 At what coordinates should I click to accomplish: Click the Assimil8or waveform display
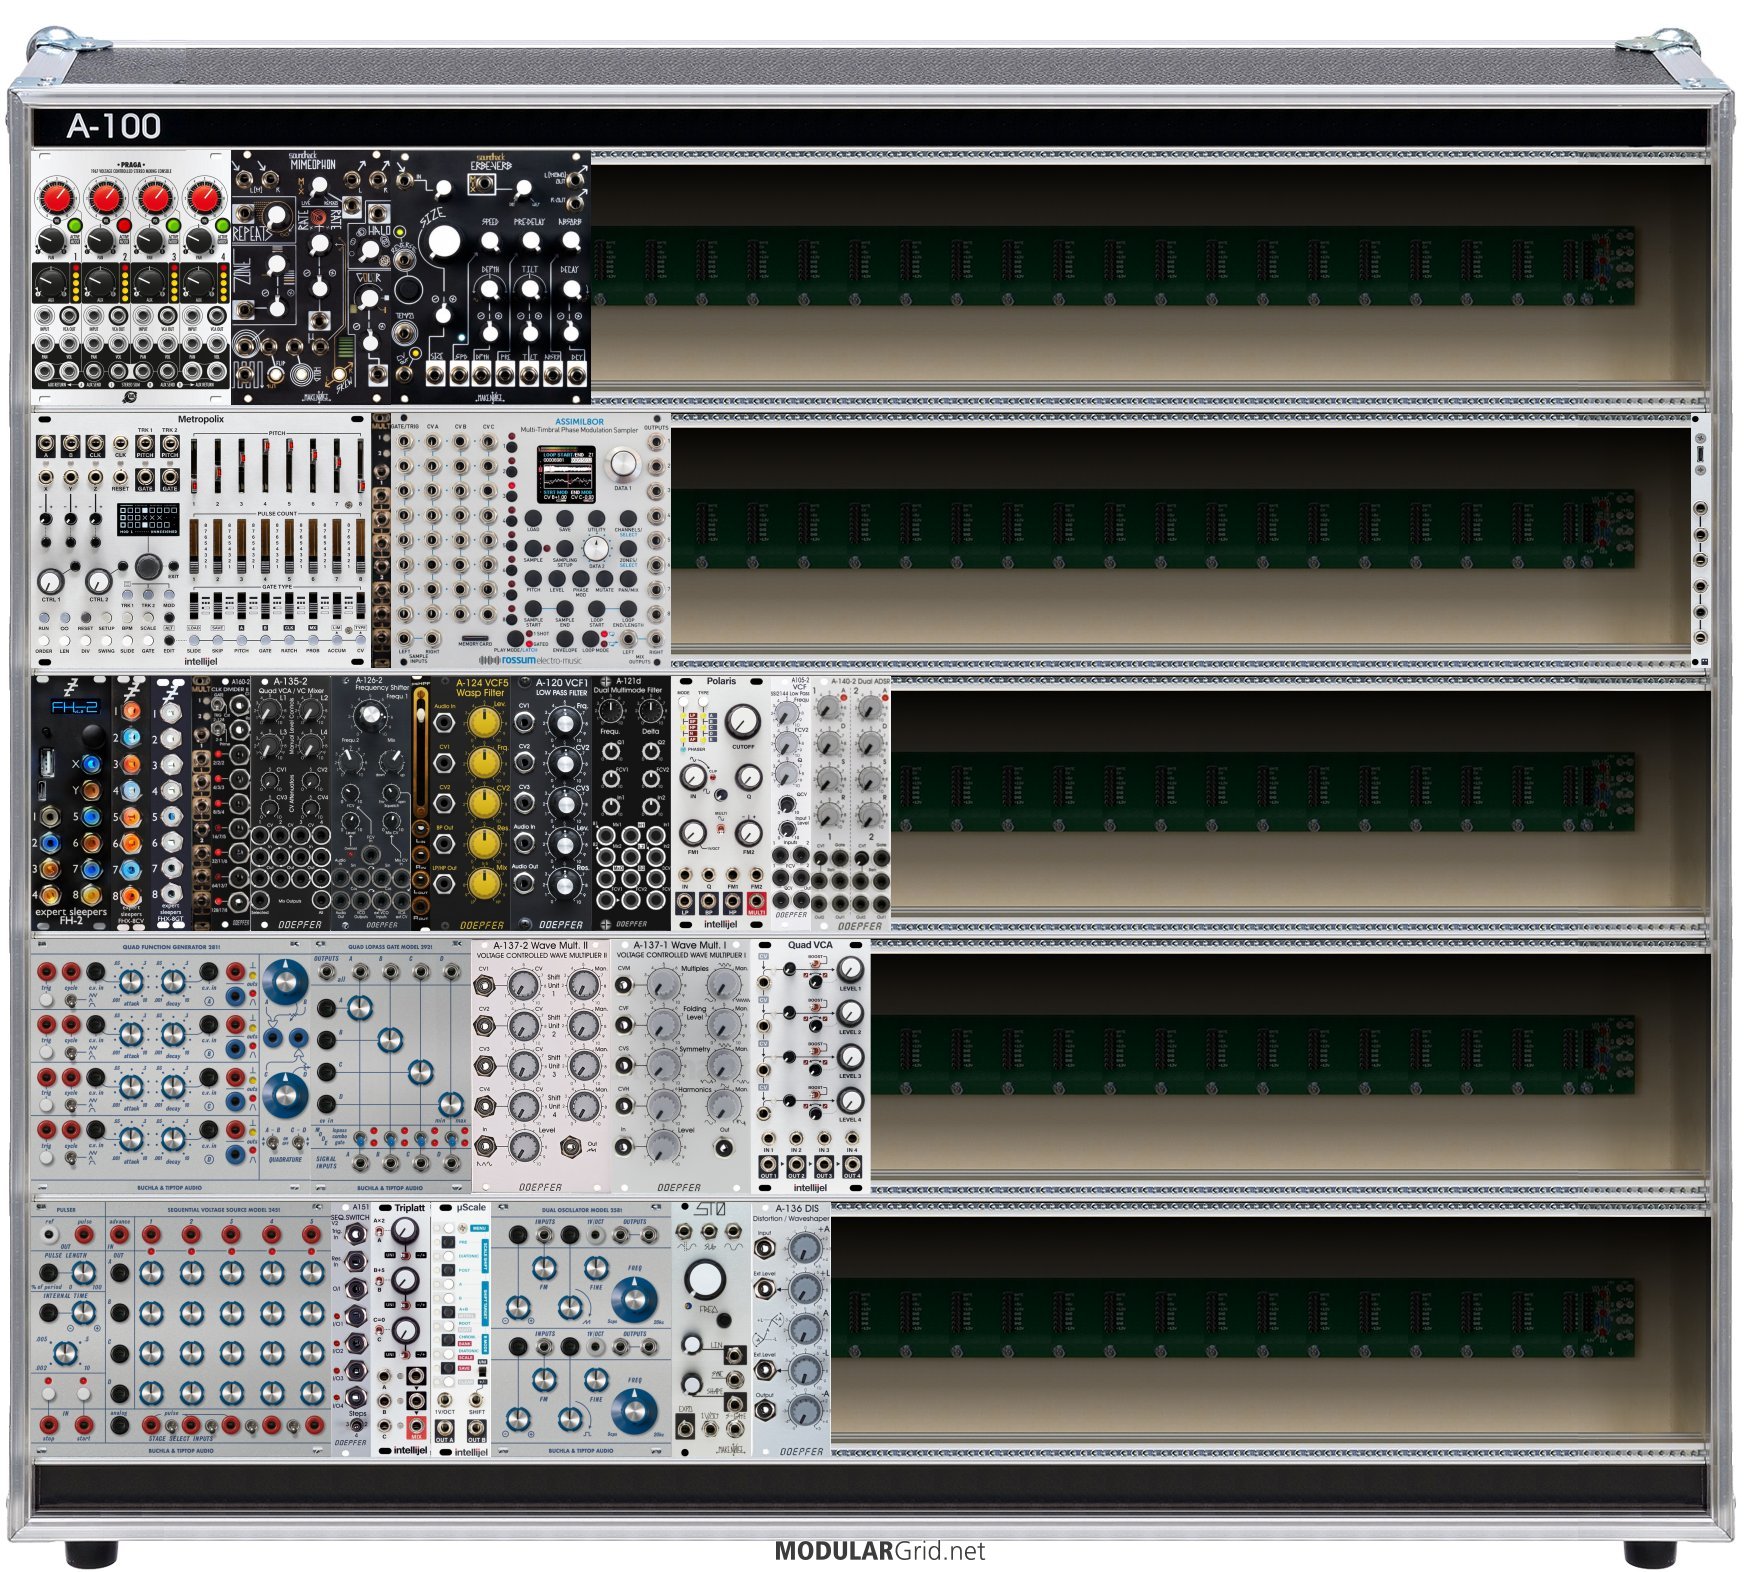(x=566, y=473)
